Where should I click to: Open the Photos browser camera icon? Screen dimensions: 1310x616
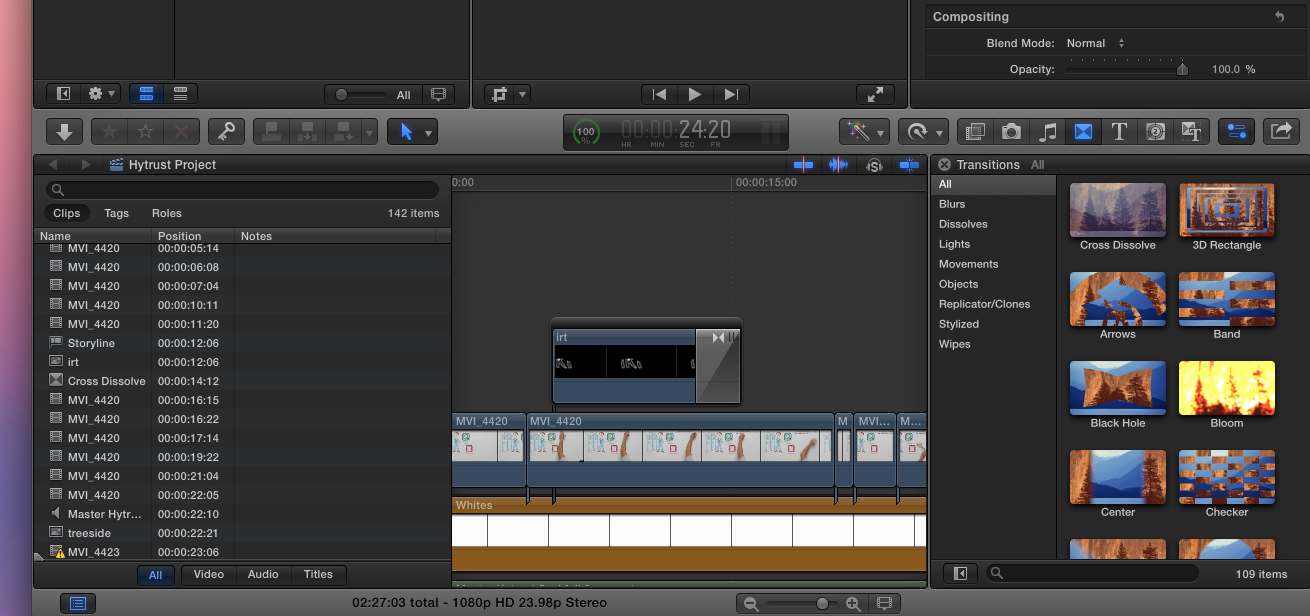(1011, 131)
